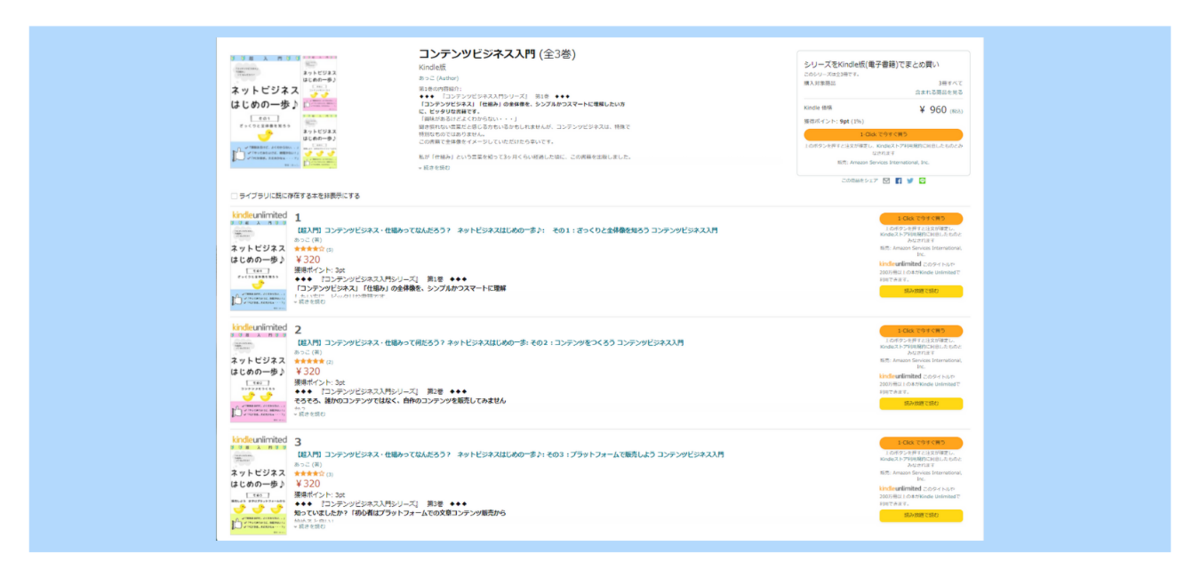
Task: Select the ¥320 price of book 1
Action: point(308,259)
